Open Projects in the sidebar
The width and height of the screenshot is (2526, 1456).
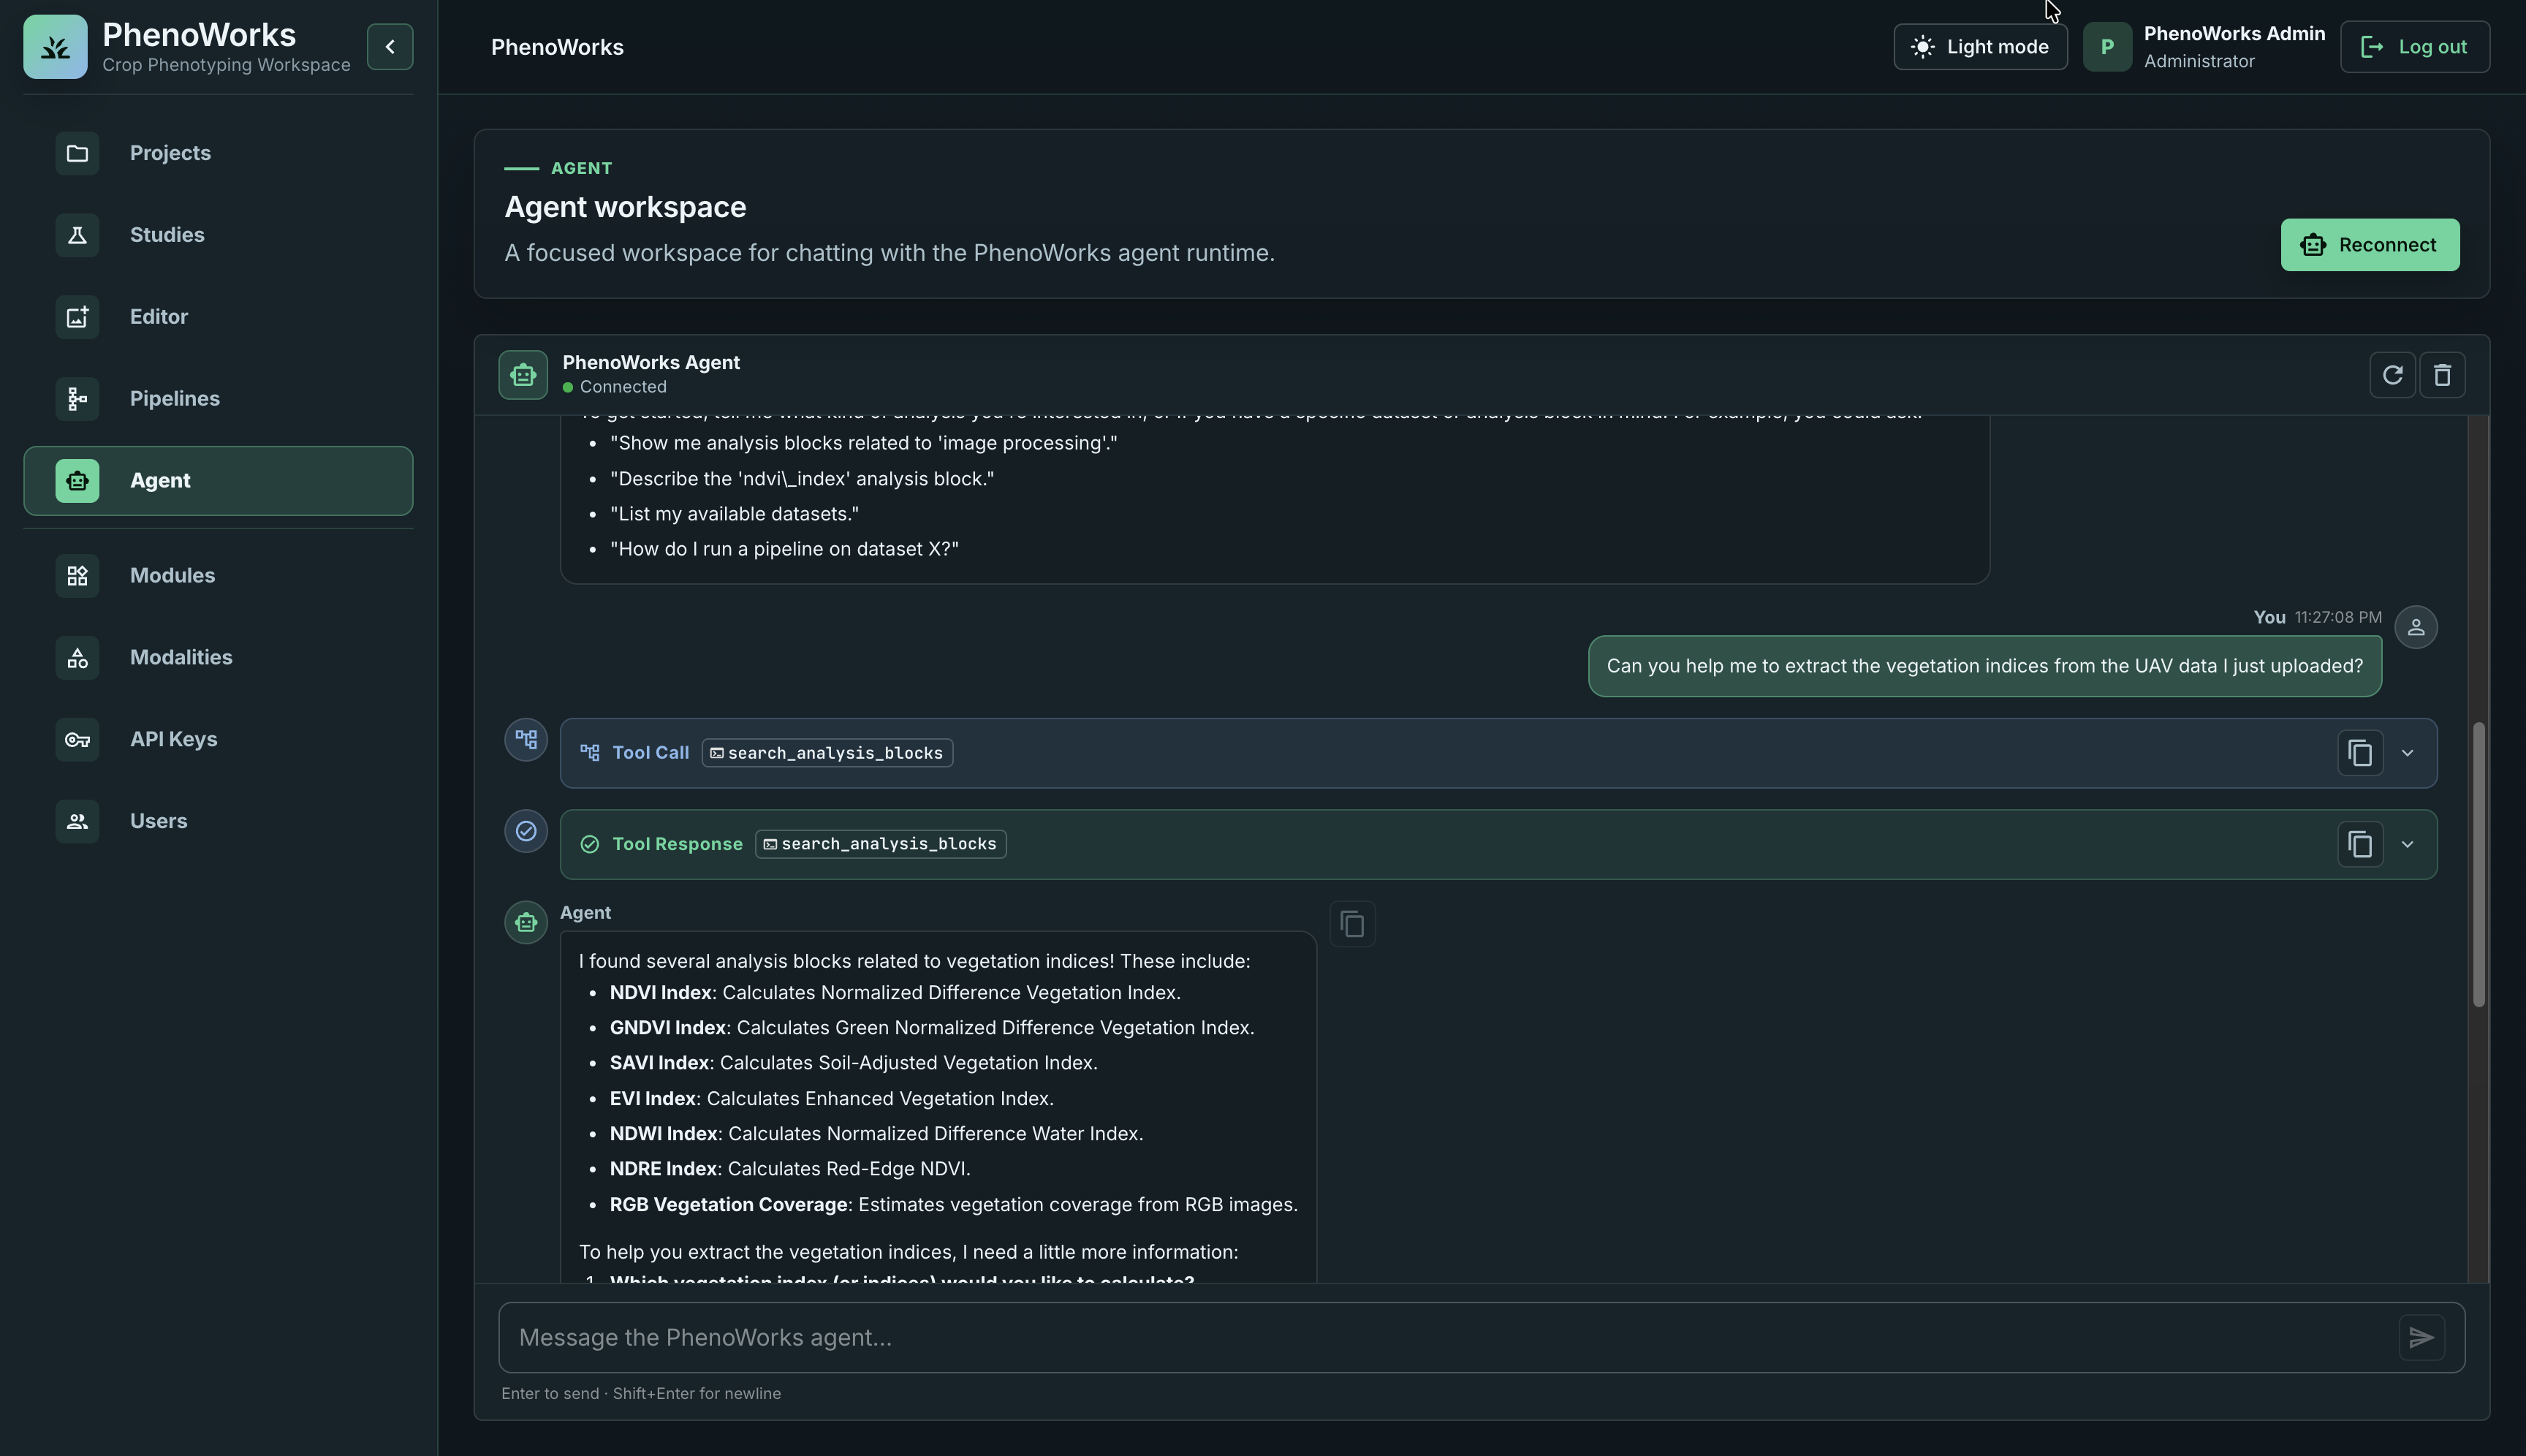coord(218,153)
